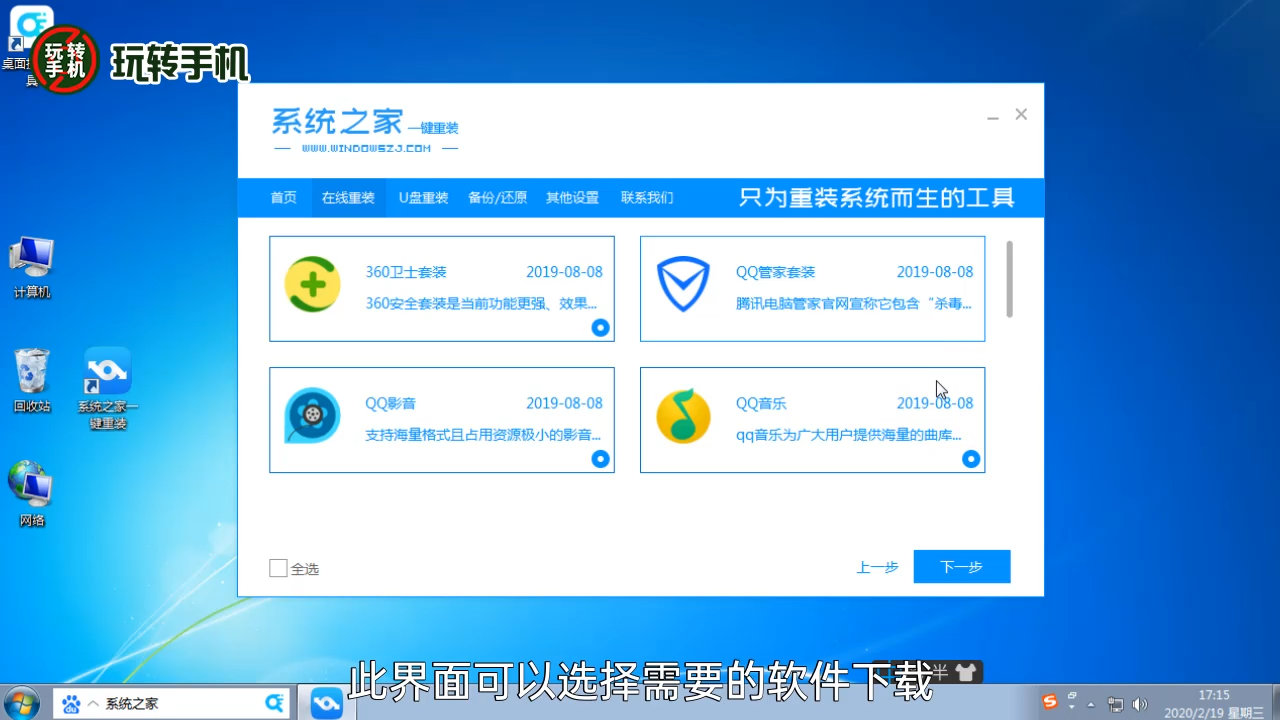Close the 系统之家 window

click(x=1021, y=115)
